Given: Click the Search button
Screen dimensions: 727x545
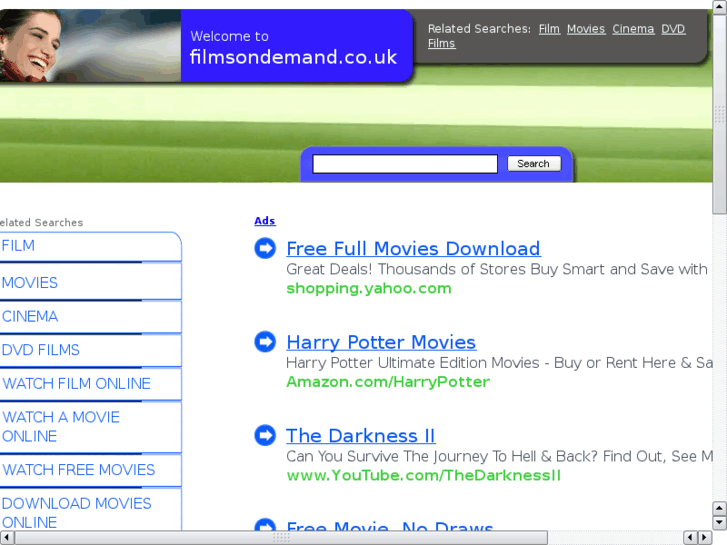Looking at the screenshot, I should pos(534,164).
